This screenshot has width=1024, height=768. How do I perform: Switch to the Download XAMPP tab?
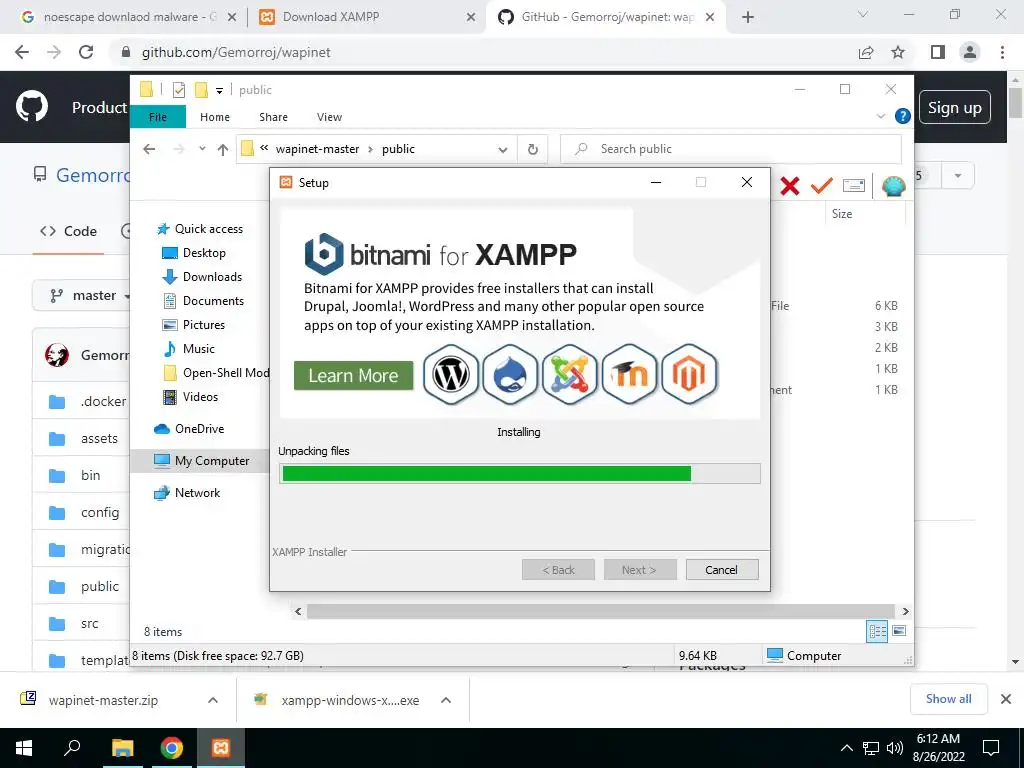(x=368, y=17)
